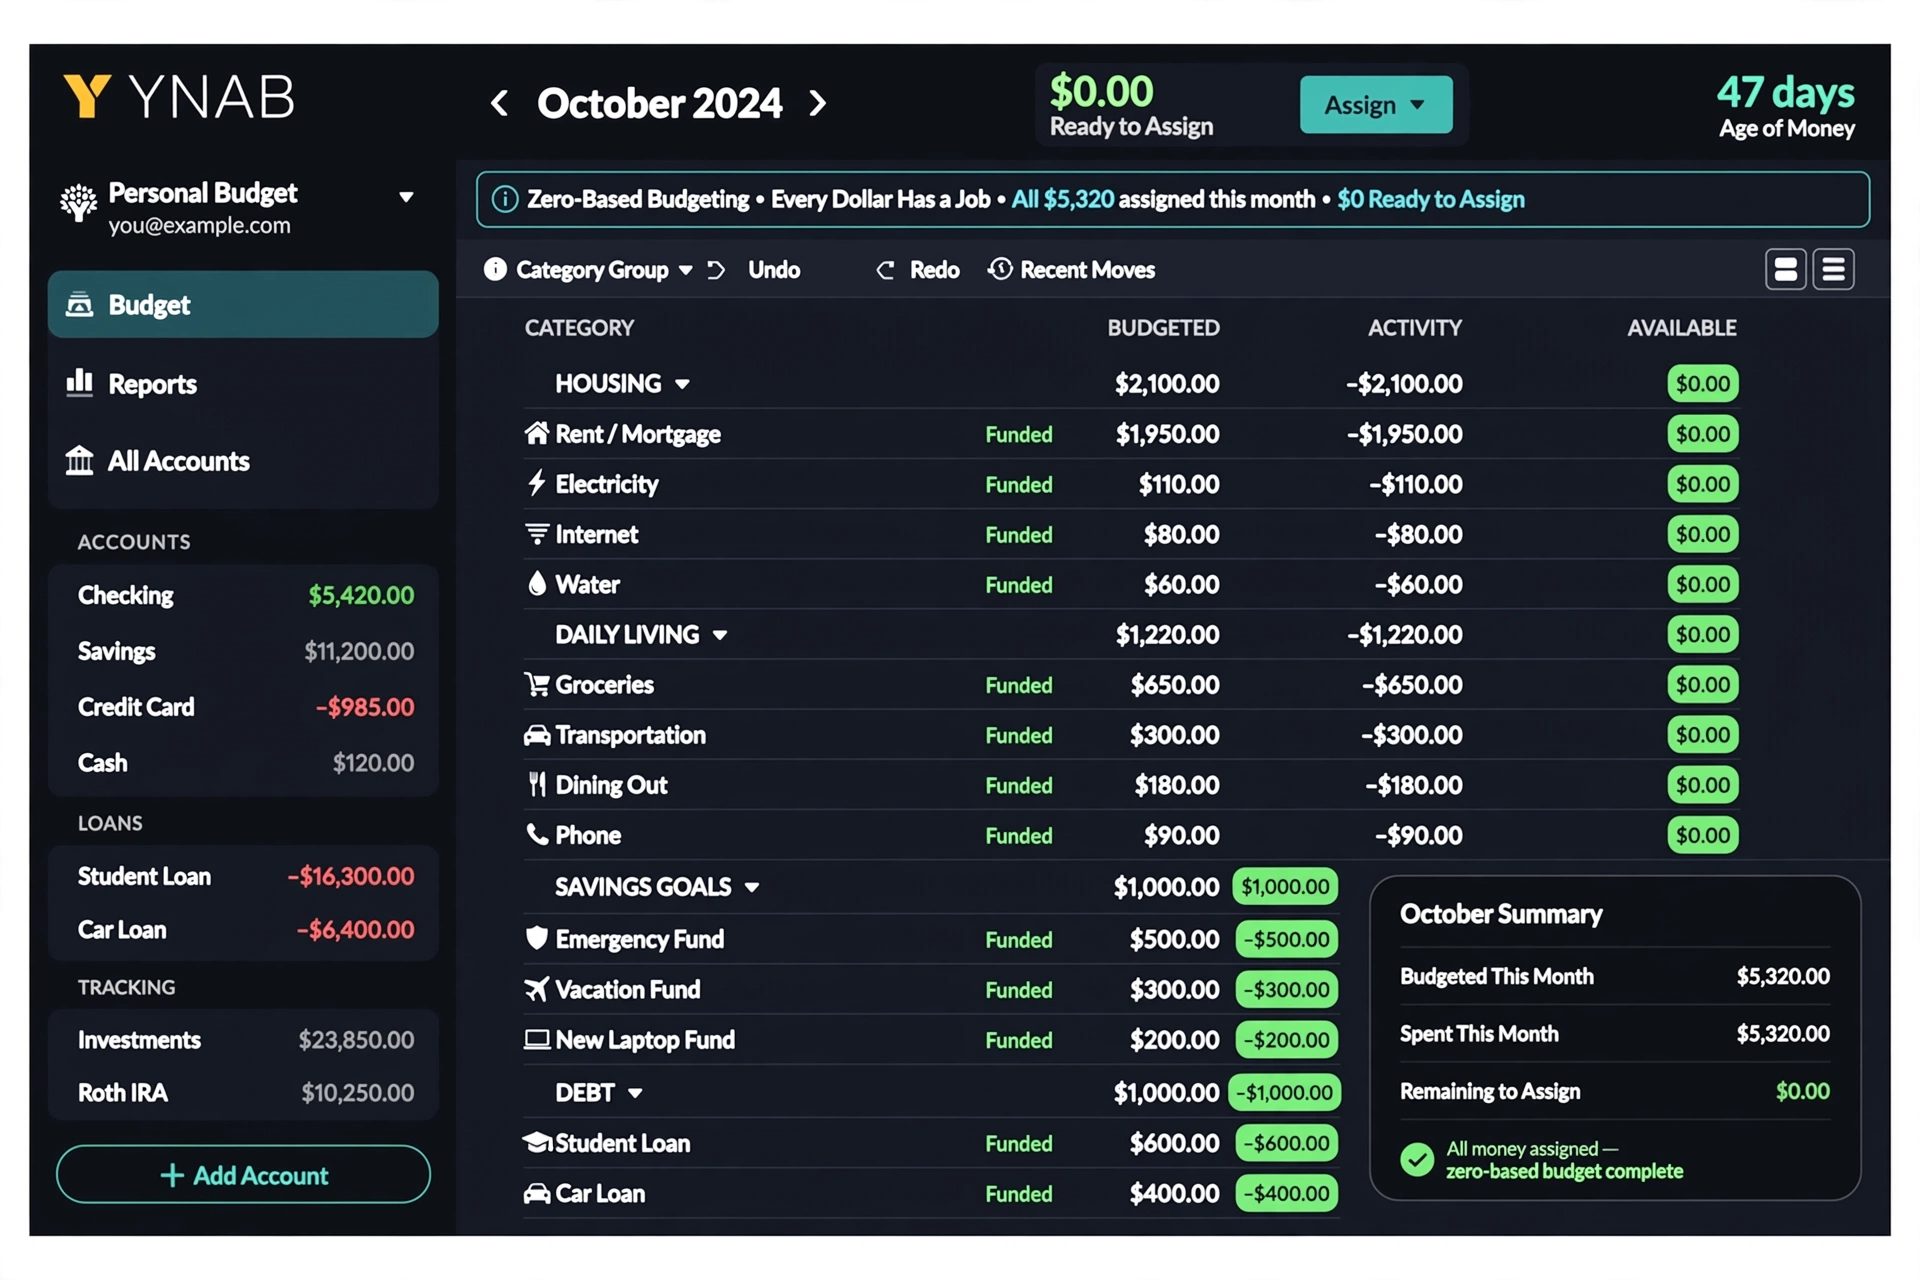Click the New Laptop Fund laptop icon

(537, 1039)
